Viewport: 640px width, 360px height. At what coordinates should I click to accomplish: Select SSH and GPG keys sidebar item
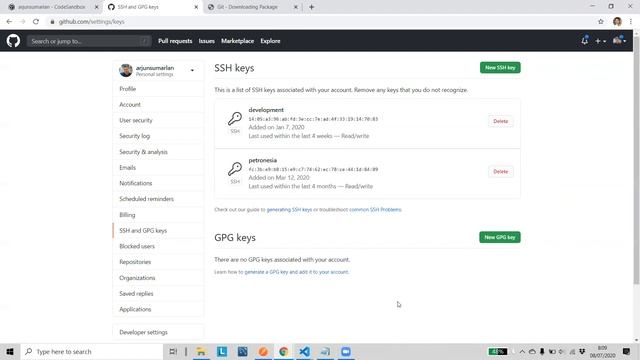[158, 231]
